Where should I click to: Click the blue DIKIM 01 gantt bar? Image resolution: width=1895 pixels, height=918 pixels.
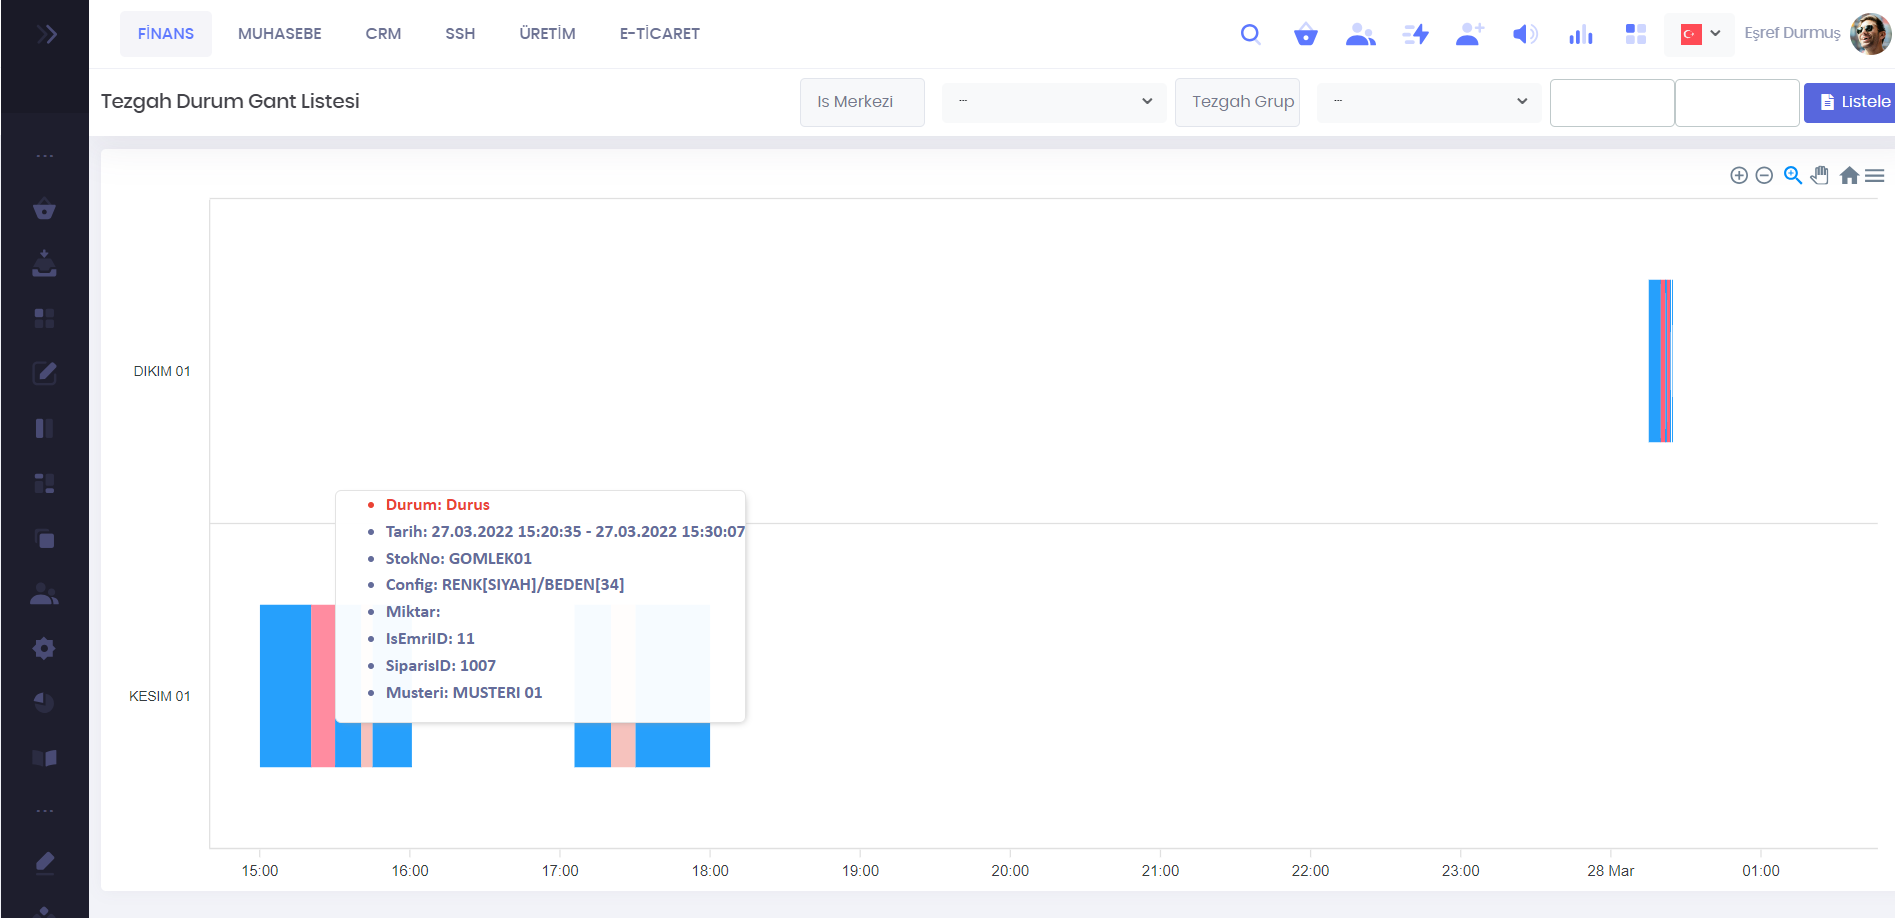[x=1654, y=361]
